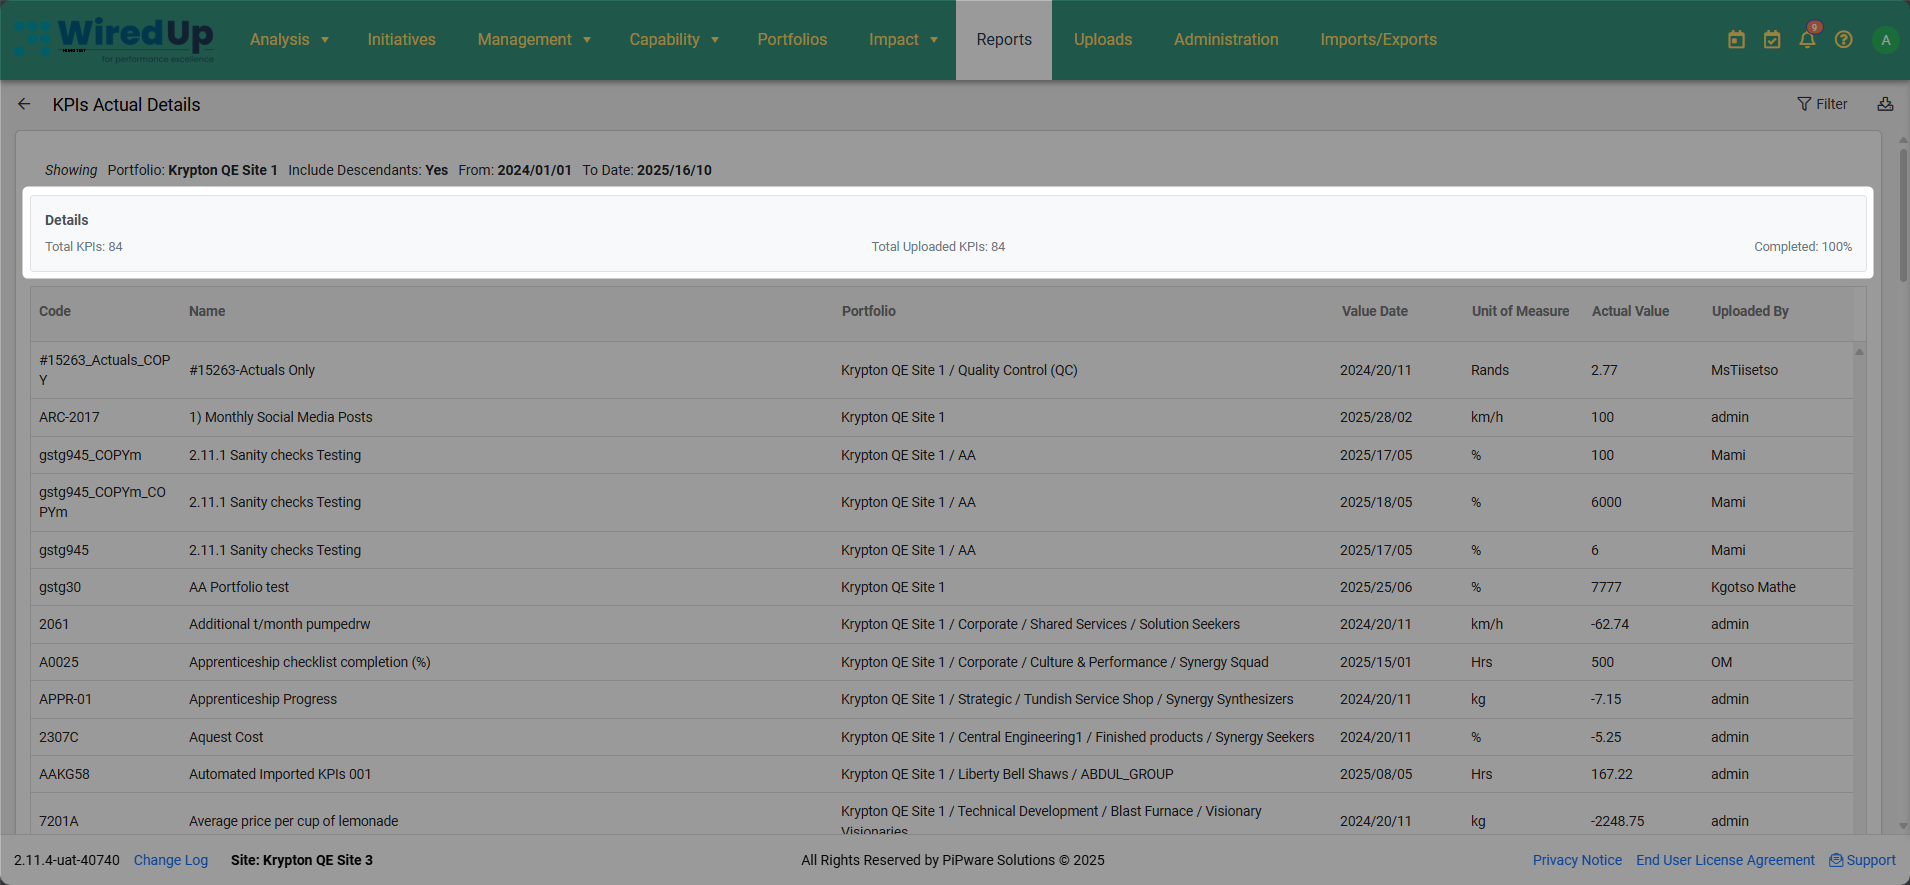
Task: Click the code 'AAKG58'
Action: pos(64,774)
